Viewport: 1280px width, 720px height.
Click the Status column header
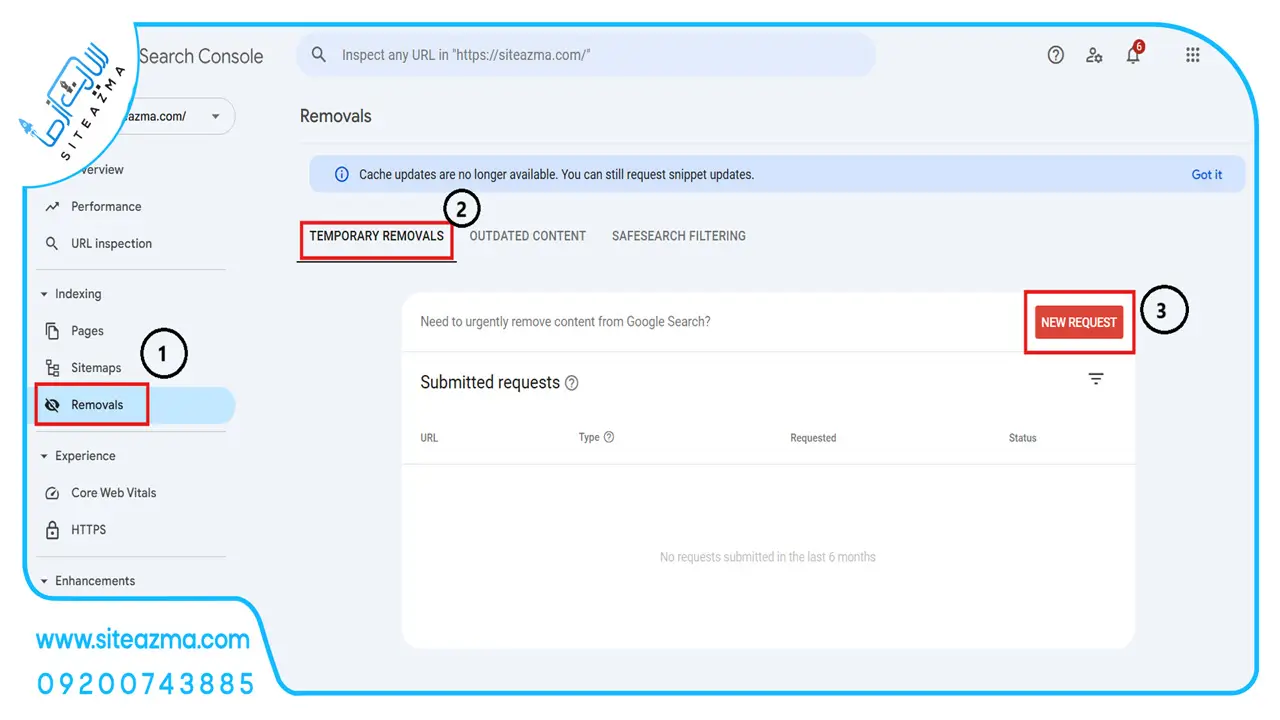pos(1023,438)
